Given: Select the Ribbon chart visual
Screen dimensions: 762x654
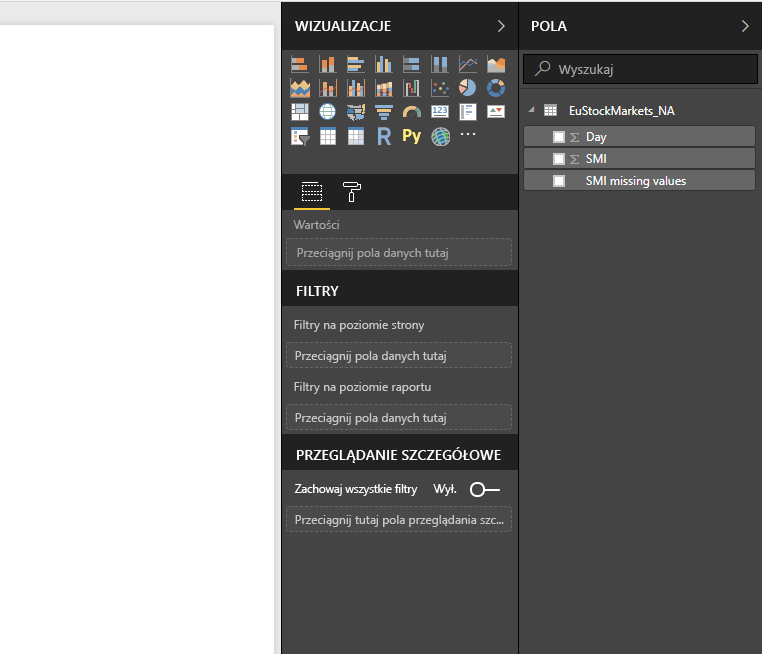Looking at the screenshot, I should pos(383,88).
